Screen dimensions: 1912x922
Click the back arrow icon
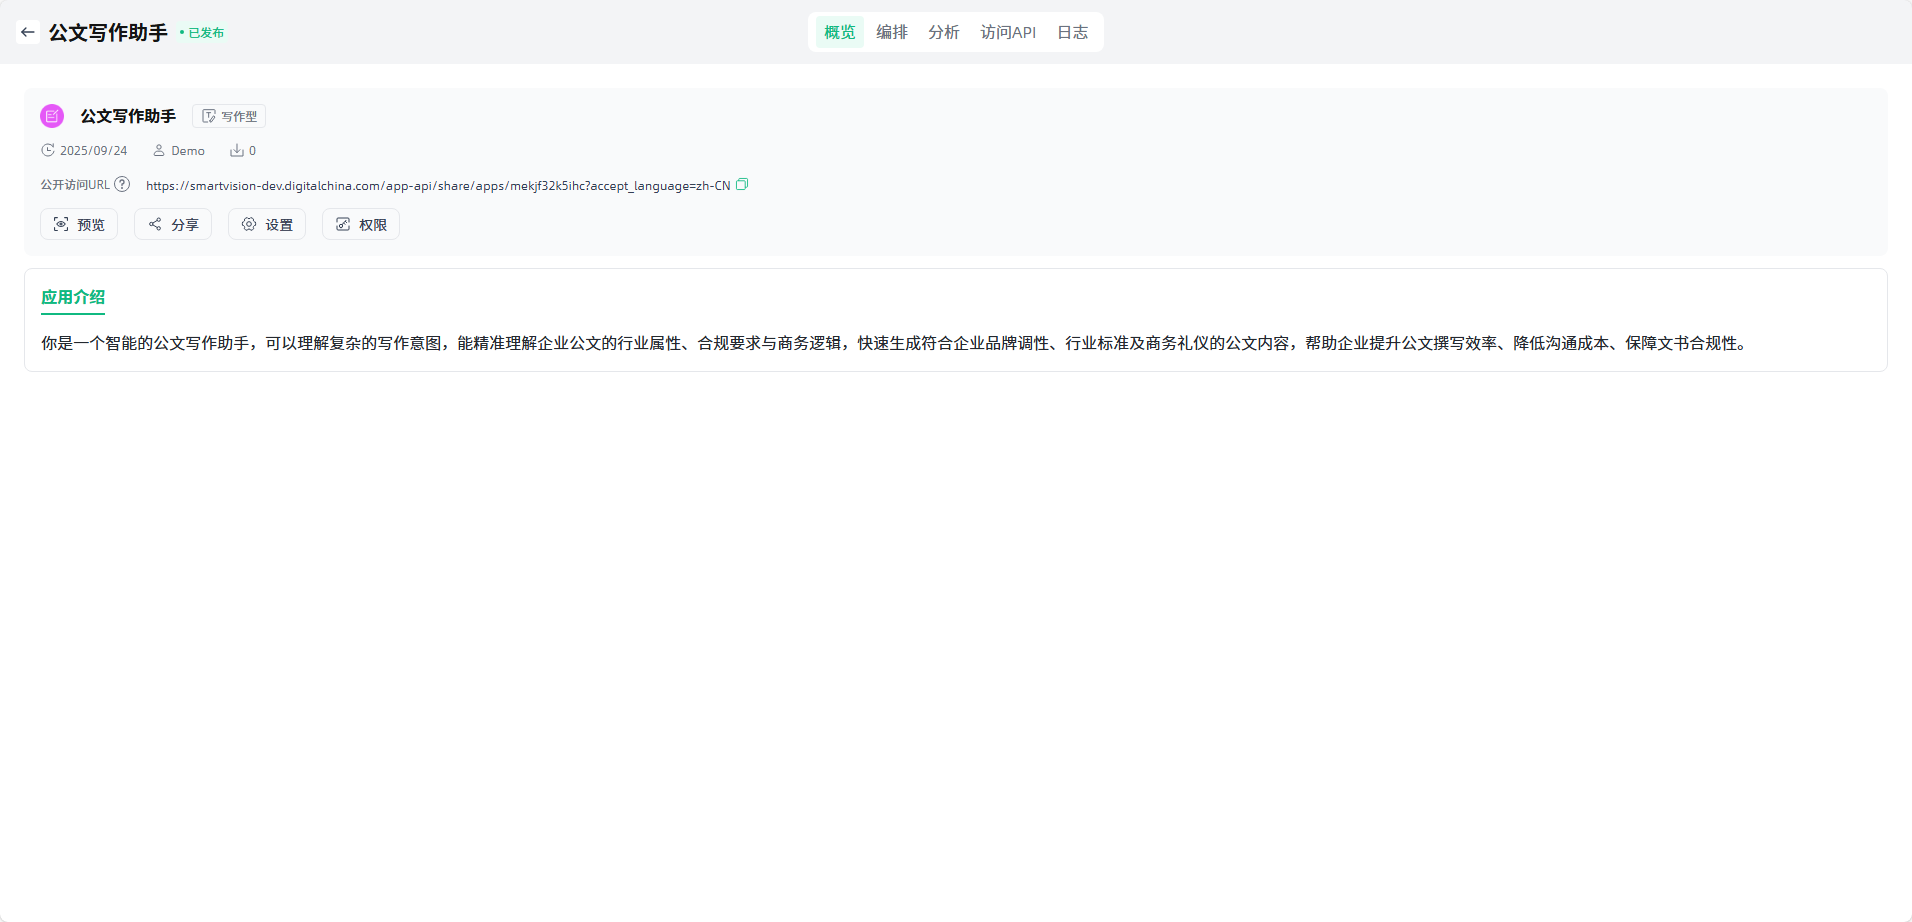pos(28,32)
